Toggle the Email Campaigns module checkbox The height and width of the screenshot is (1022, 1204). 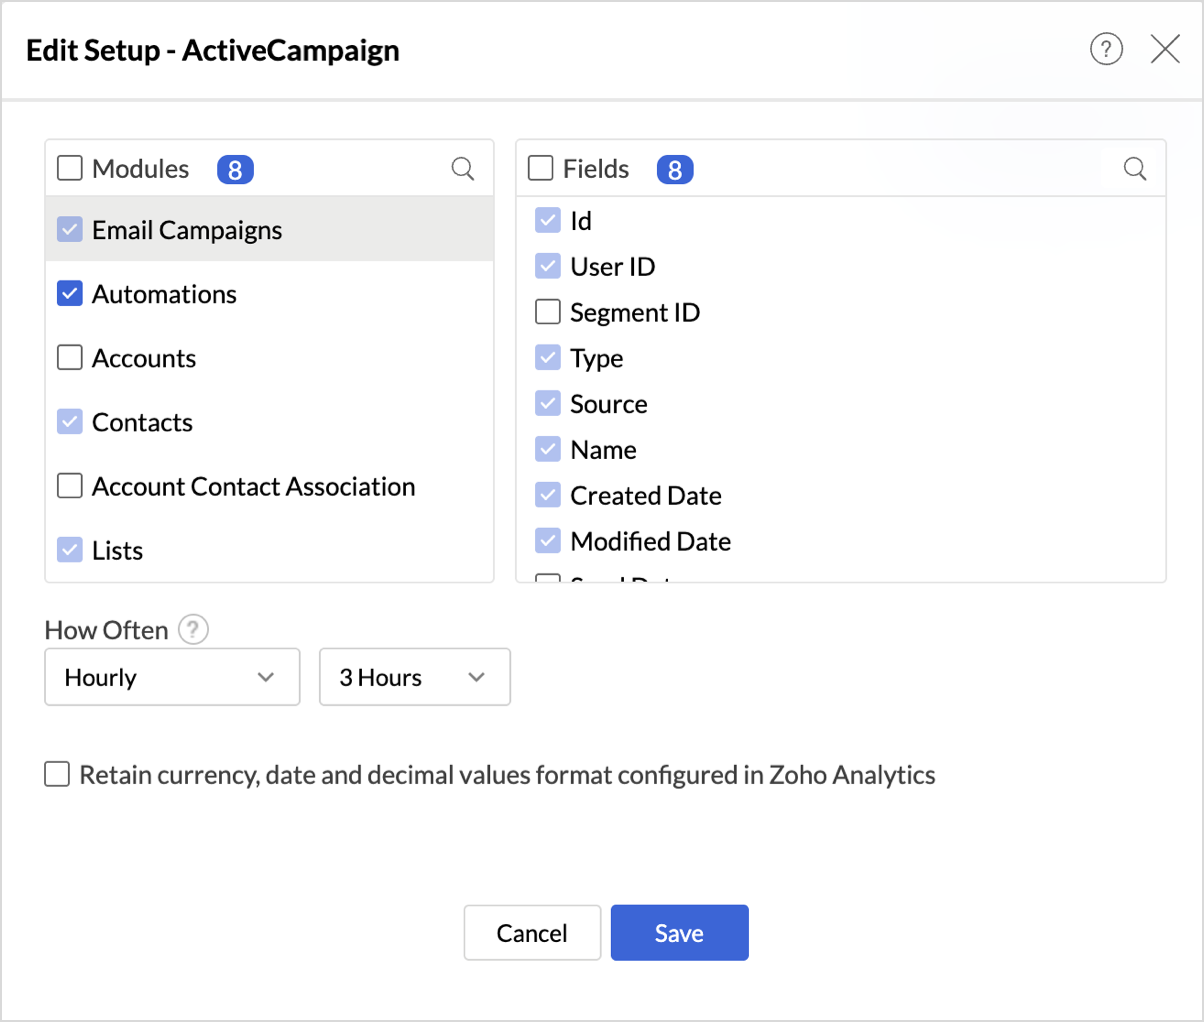70,230
